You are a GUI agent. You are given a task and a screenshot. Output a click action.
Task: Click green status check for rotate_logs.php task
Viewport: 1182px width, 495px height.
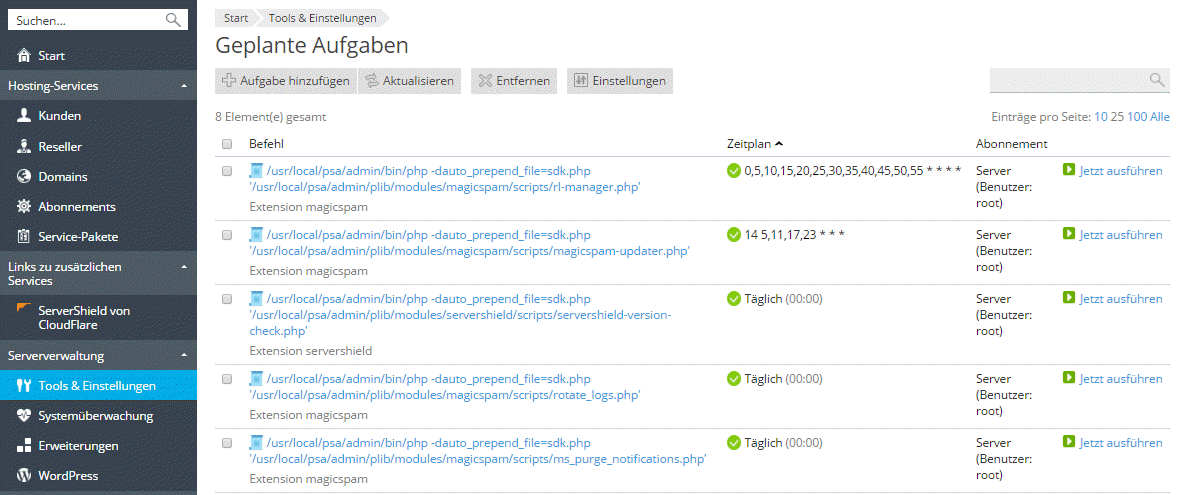tap(733, 379)
